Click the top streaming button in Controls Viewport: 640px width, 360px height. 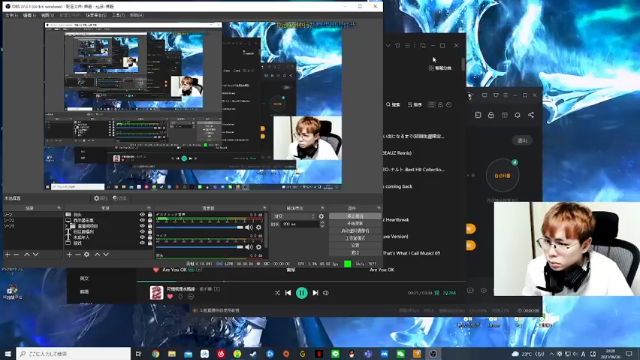click(355, 216)
